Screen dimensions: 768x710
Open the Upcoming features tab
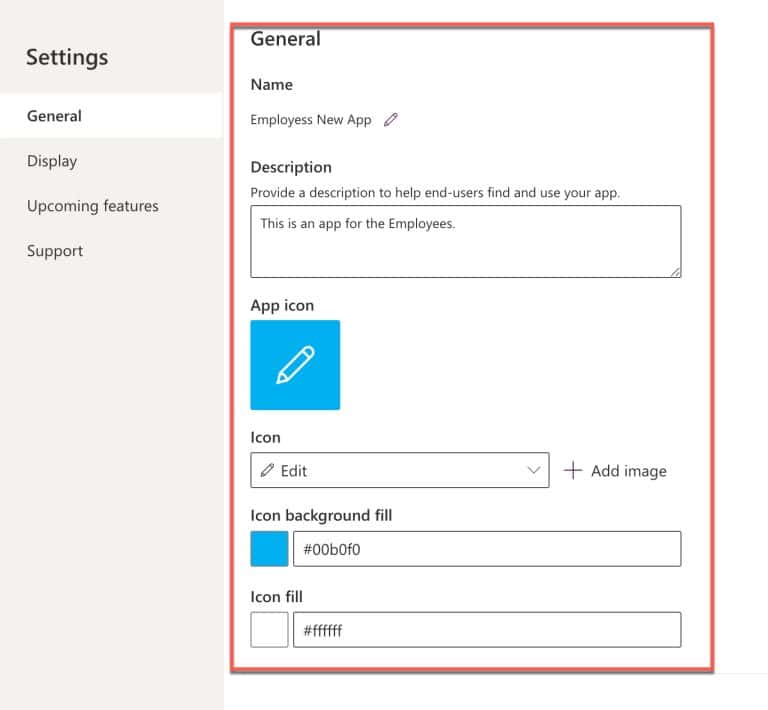pos(111,206)
